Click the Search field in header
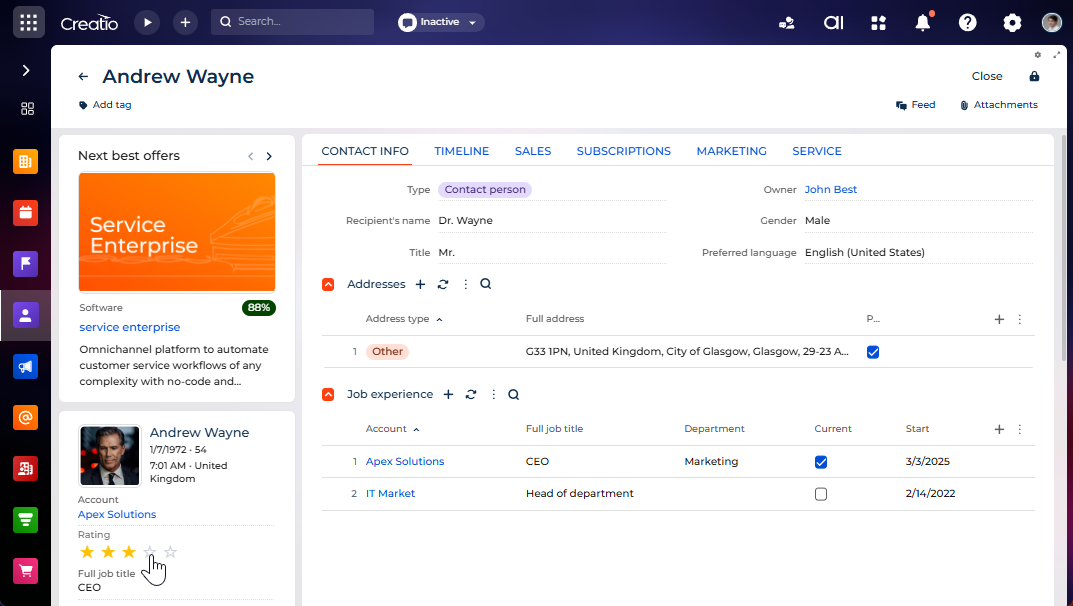The image size is (1073, 606). [292, 22]
